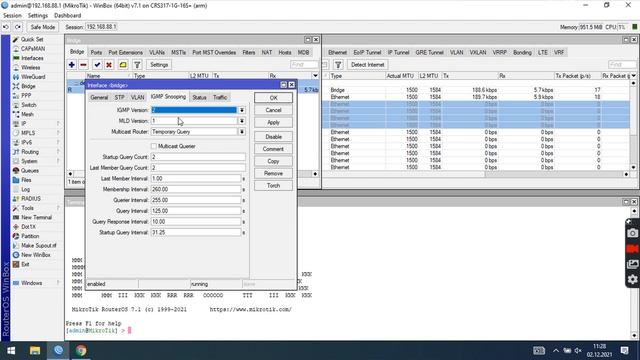
Task: Open Log in sidebar
Action: pos(25,189)
